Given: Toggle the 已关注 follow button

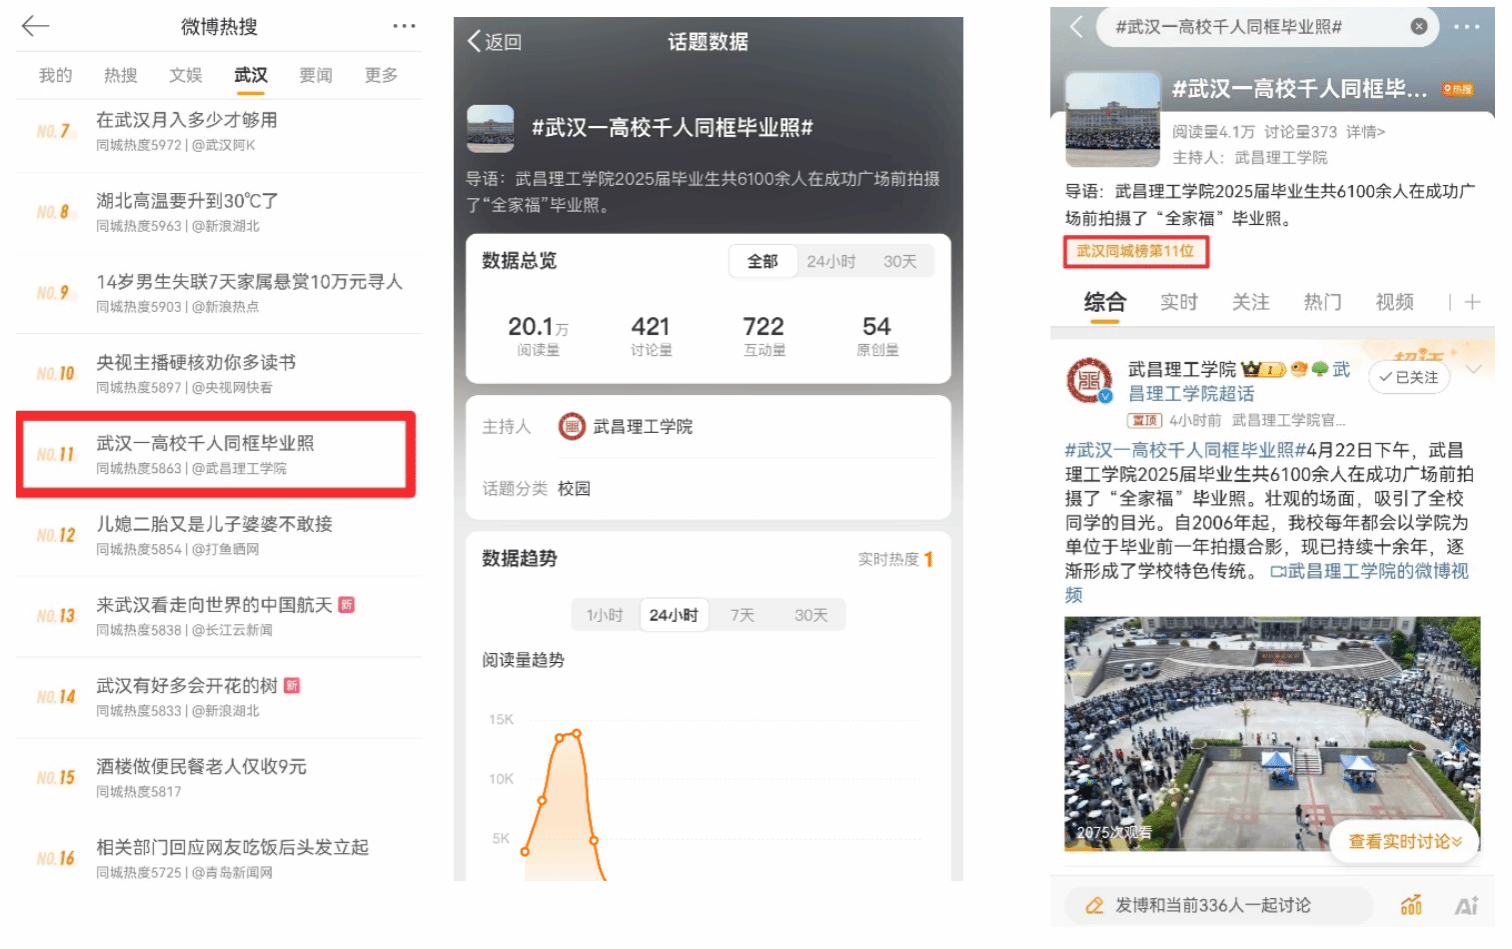Looking at the screenshot, I should tap(1408, 377).
